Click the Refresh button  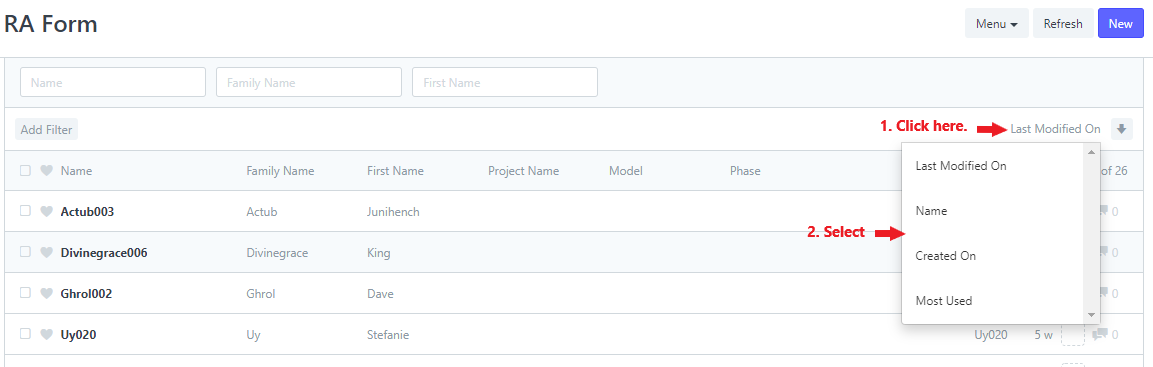1063,24
